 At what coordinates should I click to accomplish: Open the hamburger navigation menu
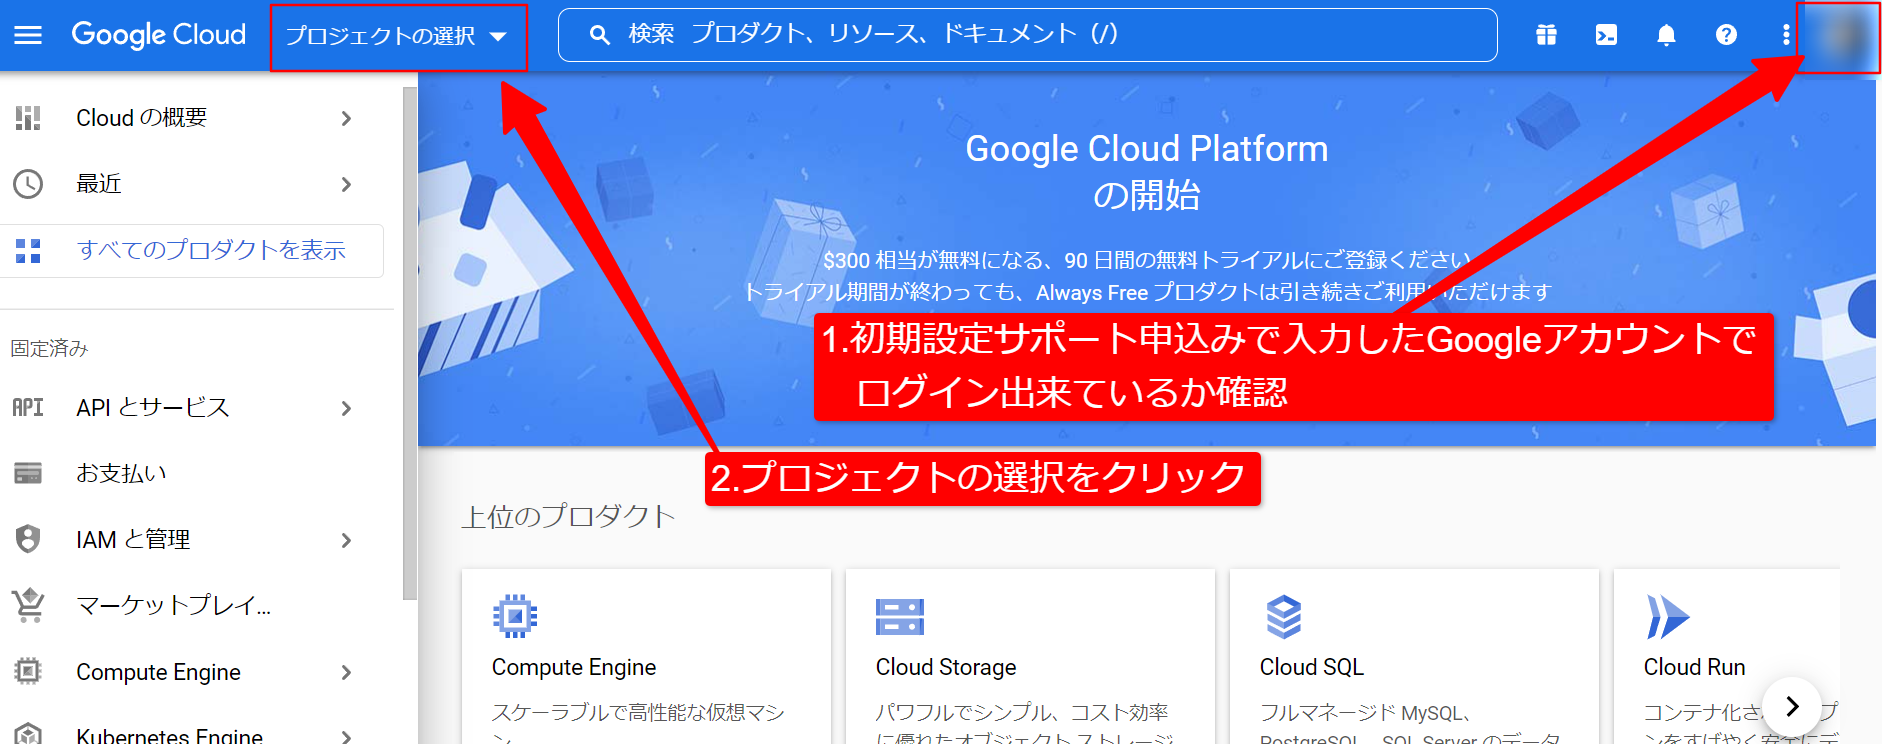(28, 35)
